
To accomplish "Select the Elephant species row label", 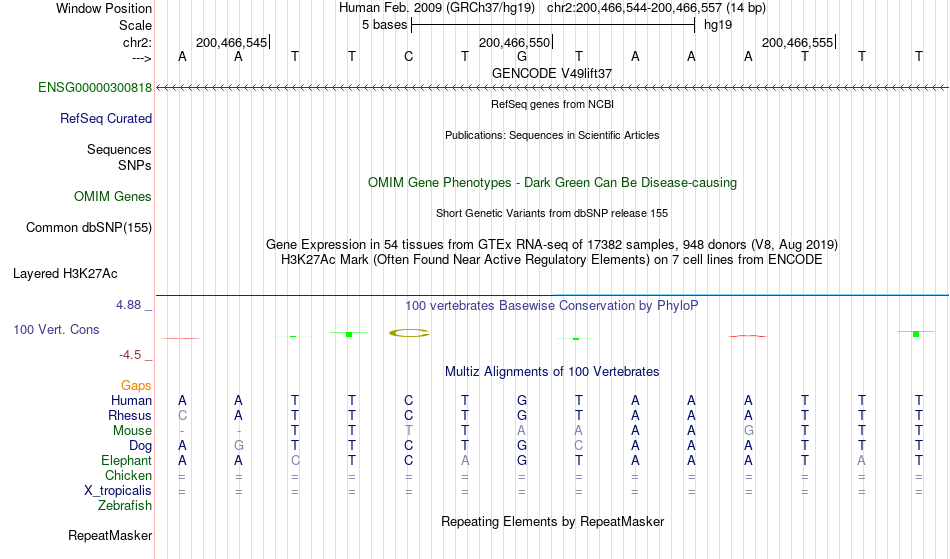I will coord(127,461).
